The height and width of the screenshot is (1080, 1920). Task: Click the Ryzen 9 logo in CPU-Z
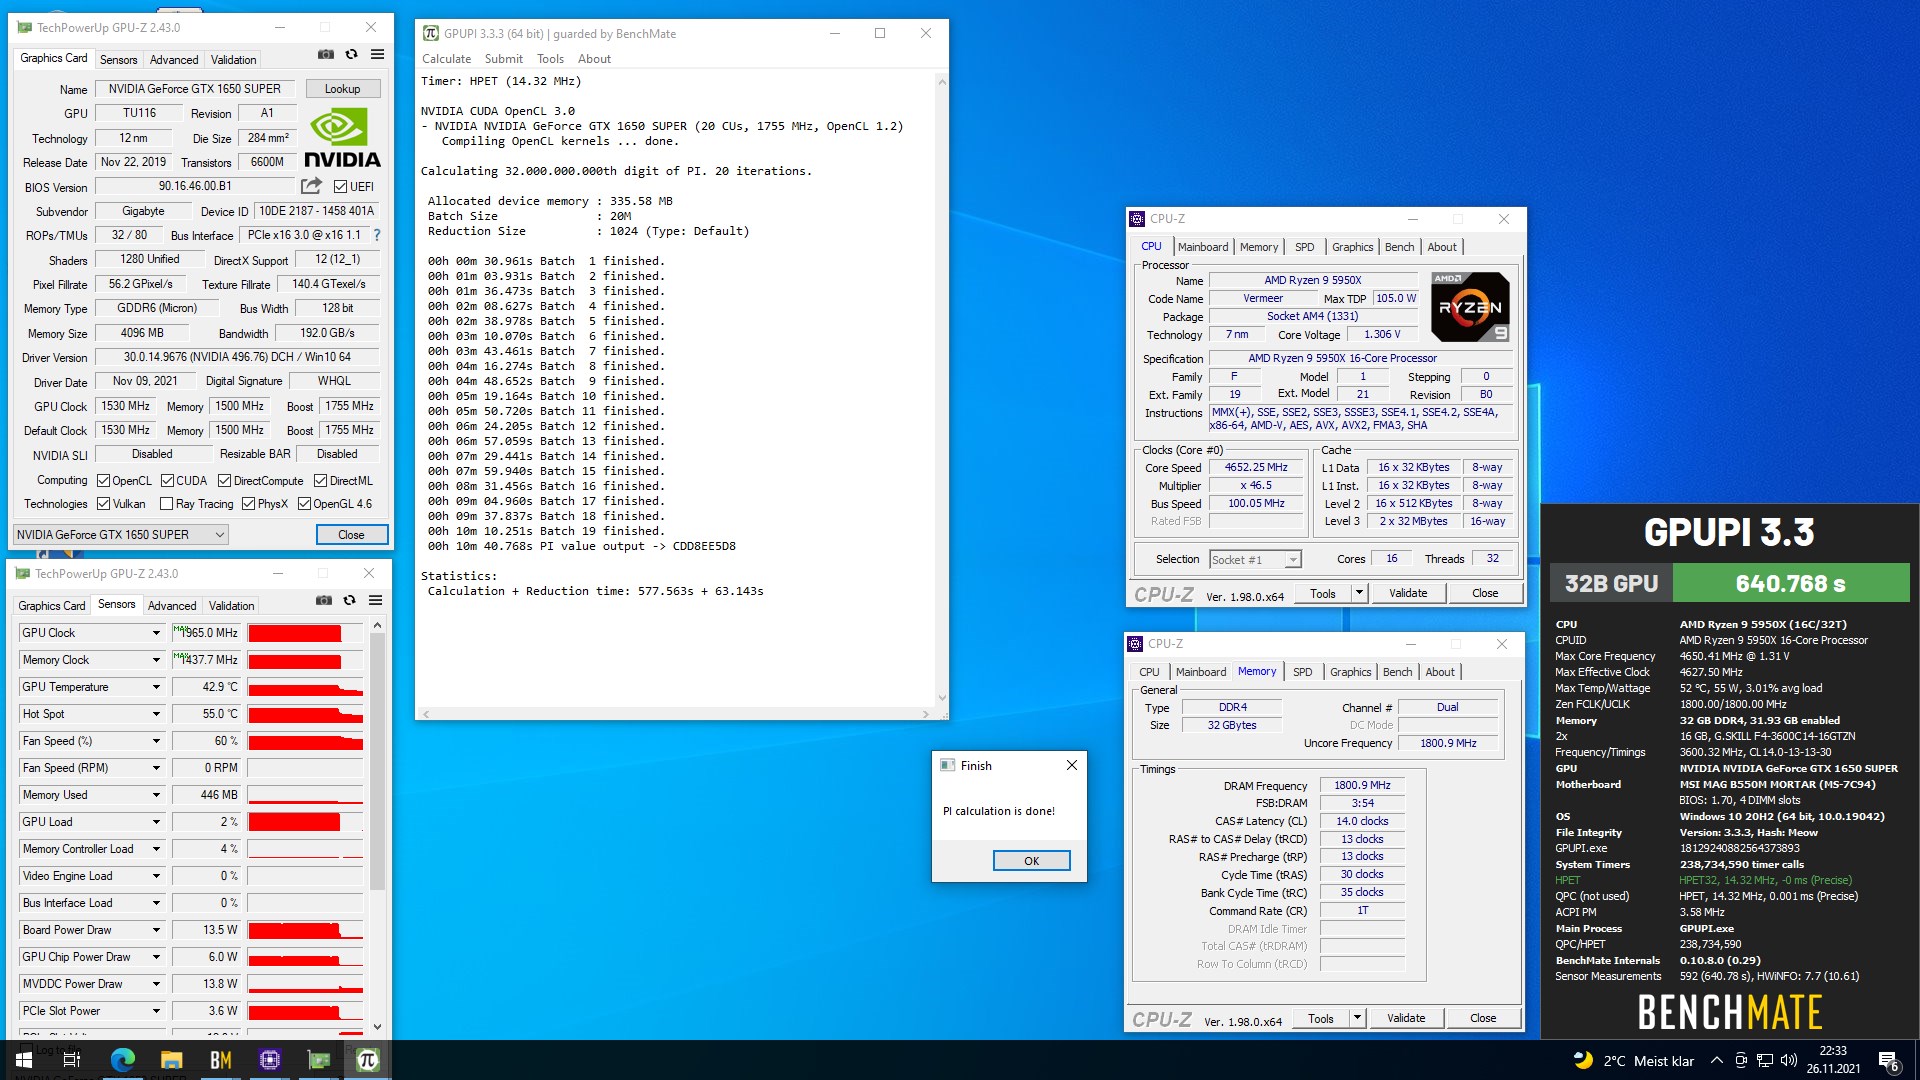pyautogui.click(x=1470, y=307)
